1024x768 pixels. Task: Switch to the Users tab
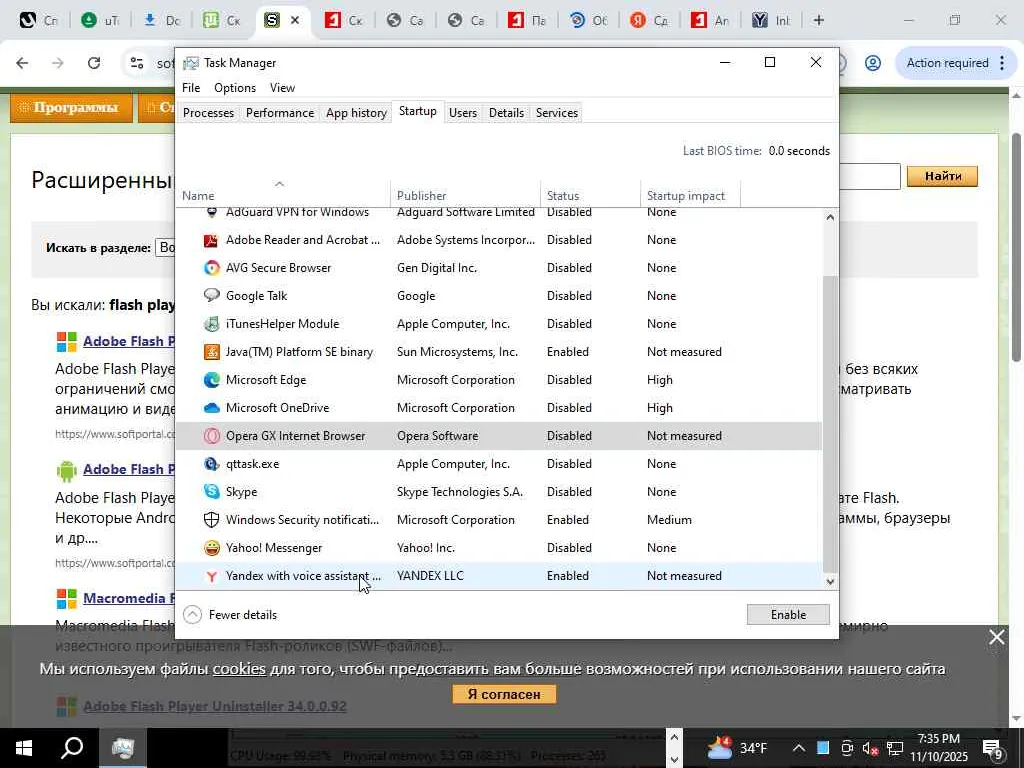point(462,113)
